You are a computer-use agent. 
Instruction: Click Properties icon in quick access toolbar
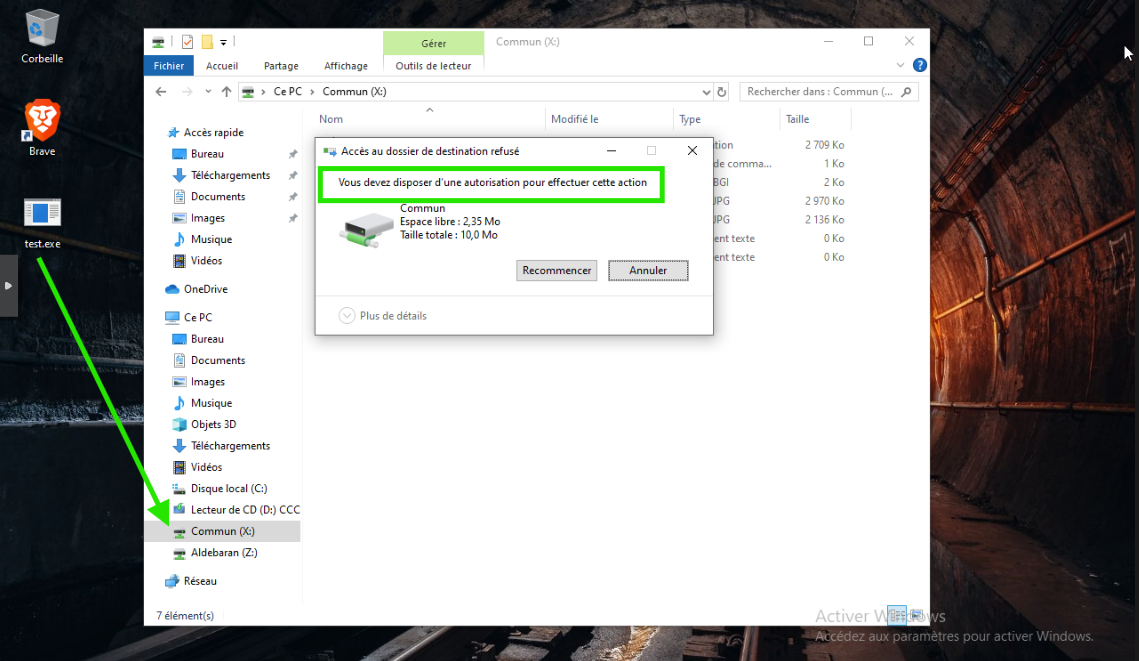(187, 42)
